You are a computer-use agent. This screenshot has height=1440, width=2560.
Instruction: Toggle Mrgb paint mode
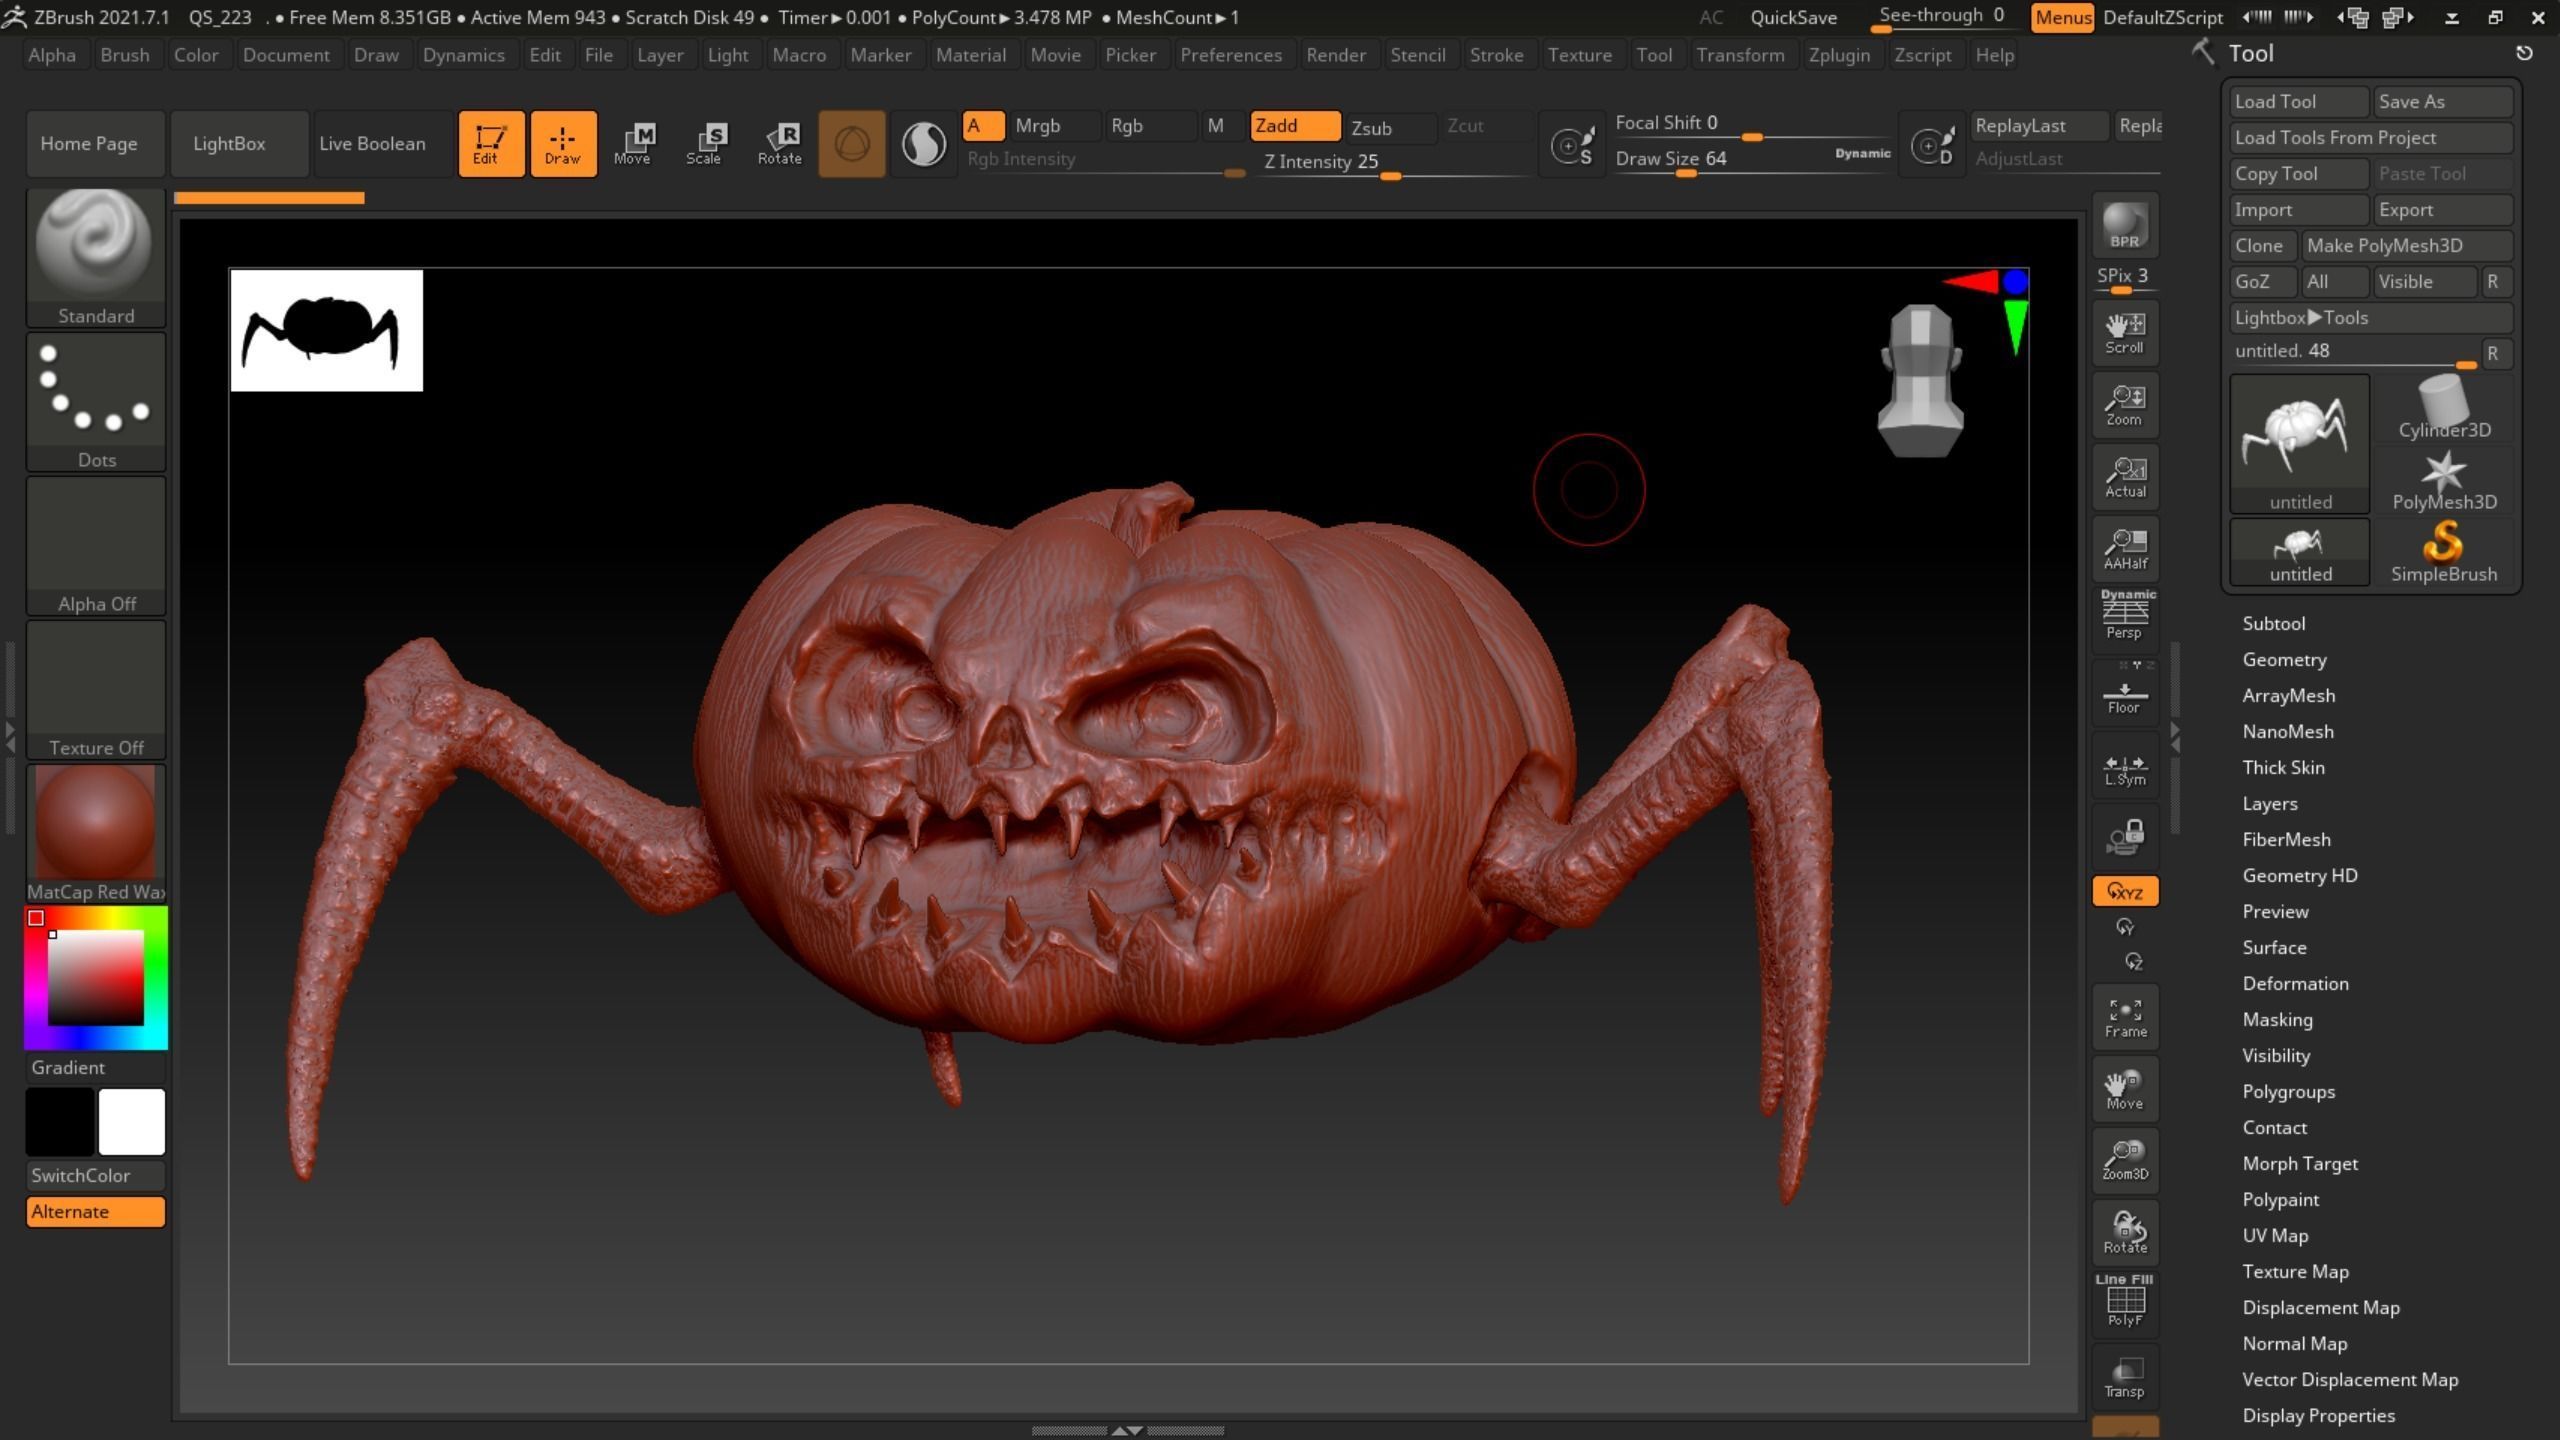1054,126
